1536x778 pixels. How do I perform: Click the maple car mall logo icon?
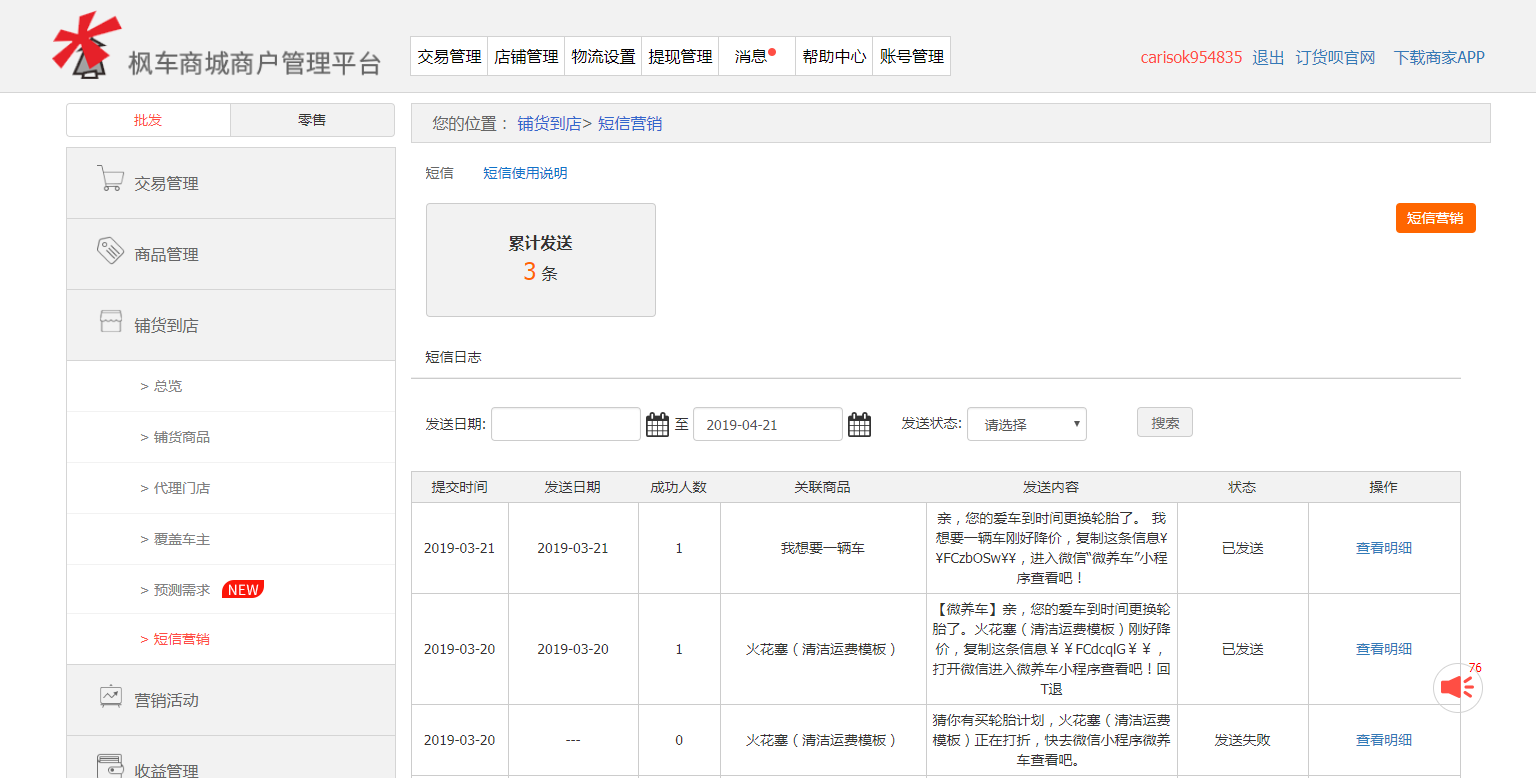(x=86, y=47)
